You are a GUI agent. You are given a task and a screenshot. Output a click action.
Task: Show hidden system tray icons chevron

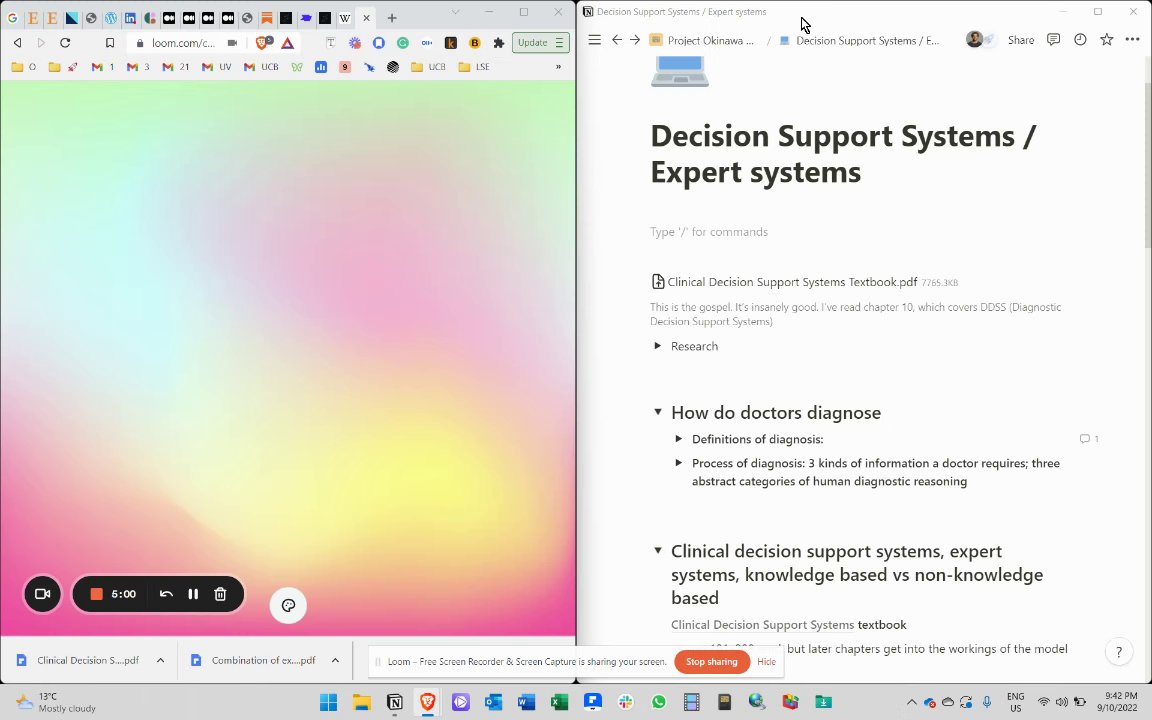tap(912, 702)
